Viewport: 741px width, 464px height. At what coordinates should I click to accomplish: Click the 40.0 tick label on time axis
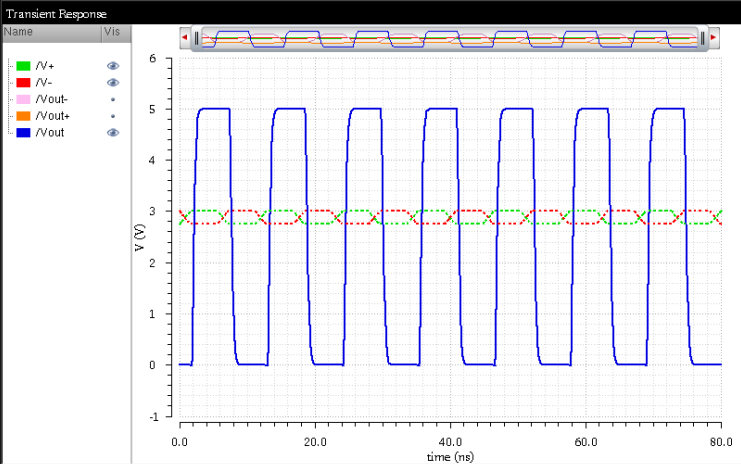(450, 442)
